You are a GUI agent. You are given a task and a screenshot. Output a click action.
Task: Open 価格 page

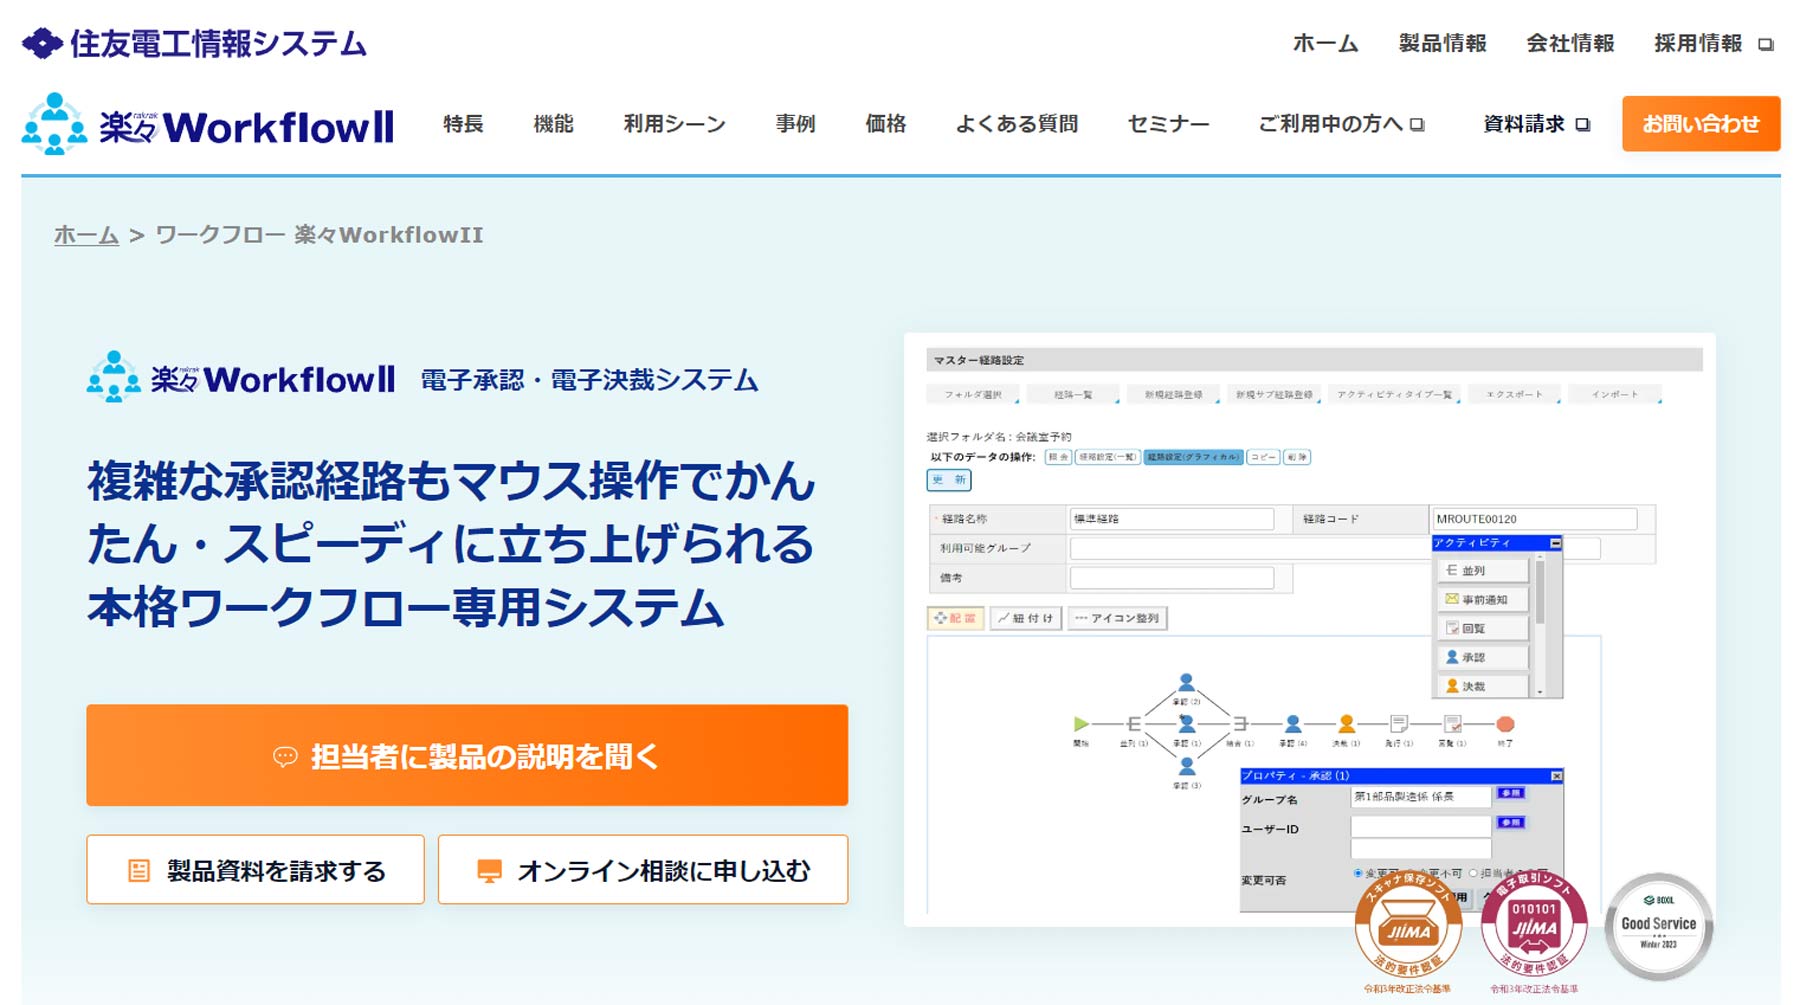point(885,124)
